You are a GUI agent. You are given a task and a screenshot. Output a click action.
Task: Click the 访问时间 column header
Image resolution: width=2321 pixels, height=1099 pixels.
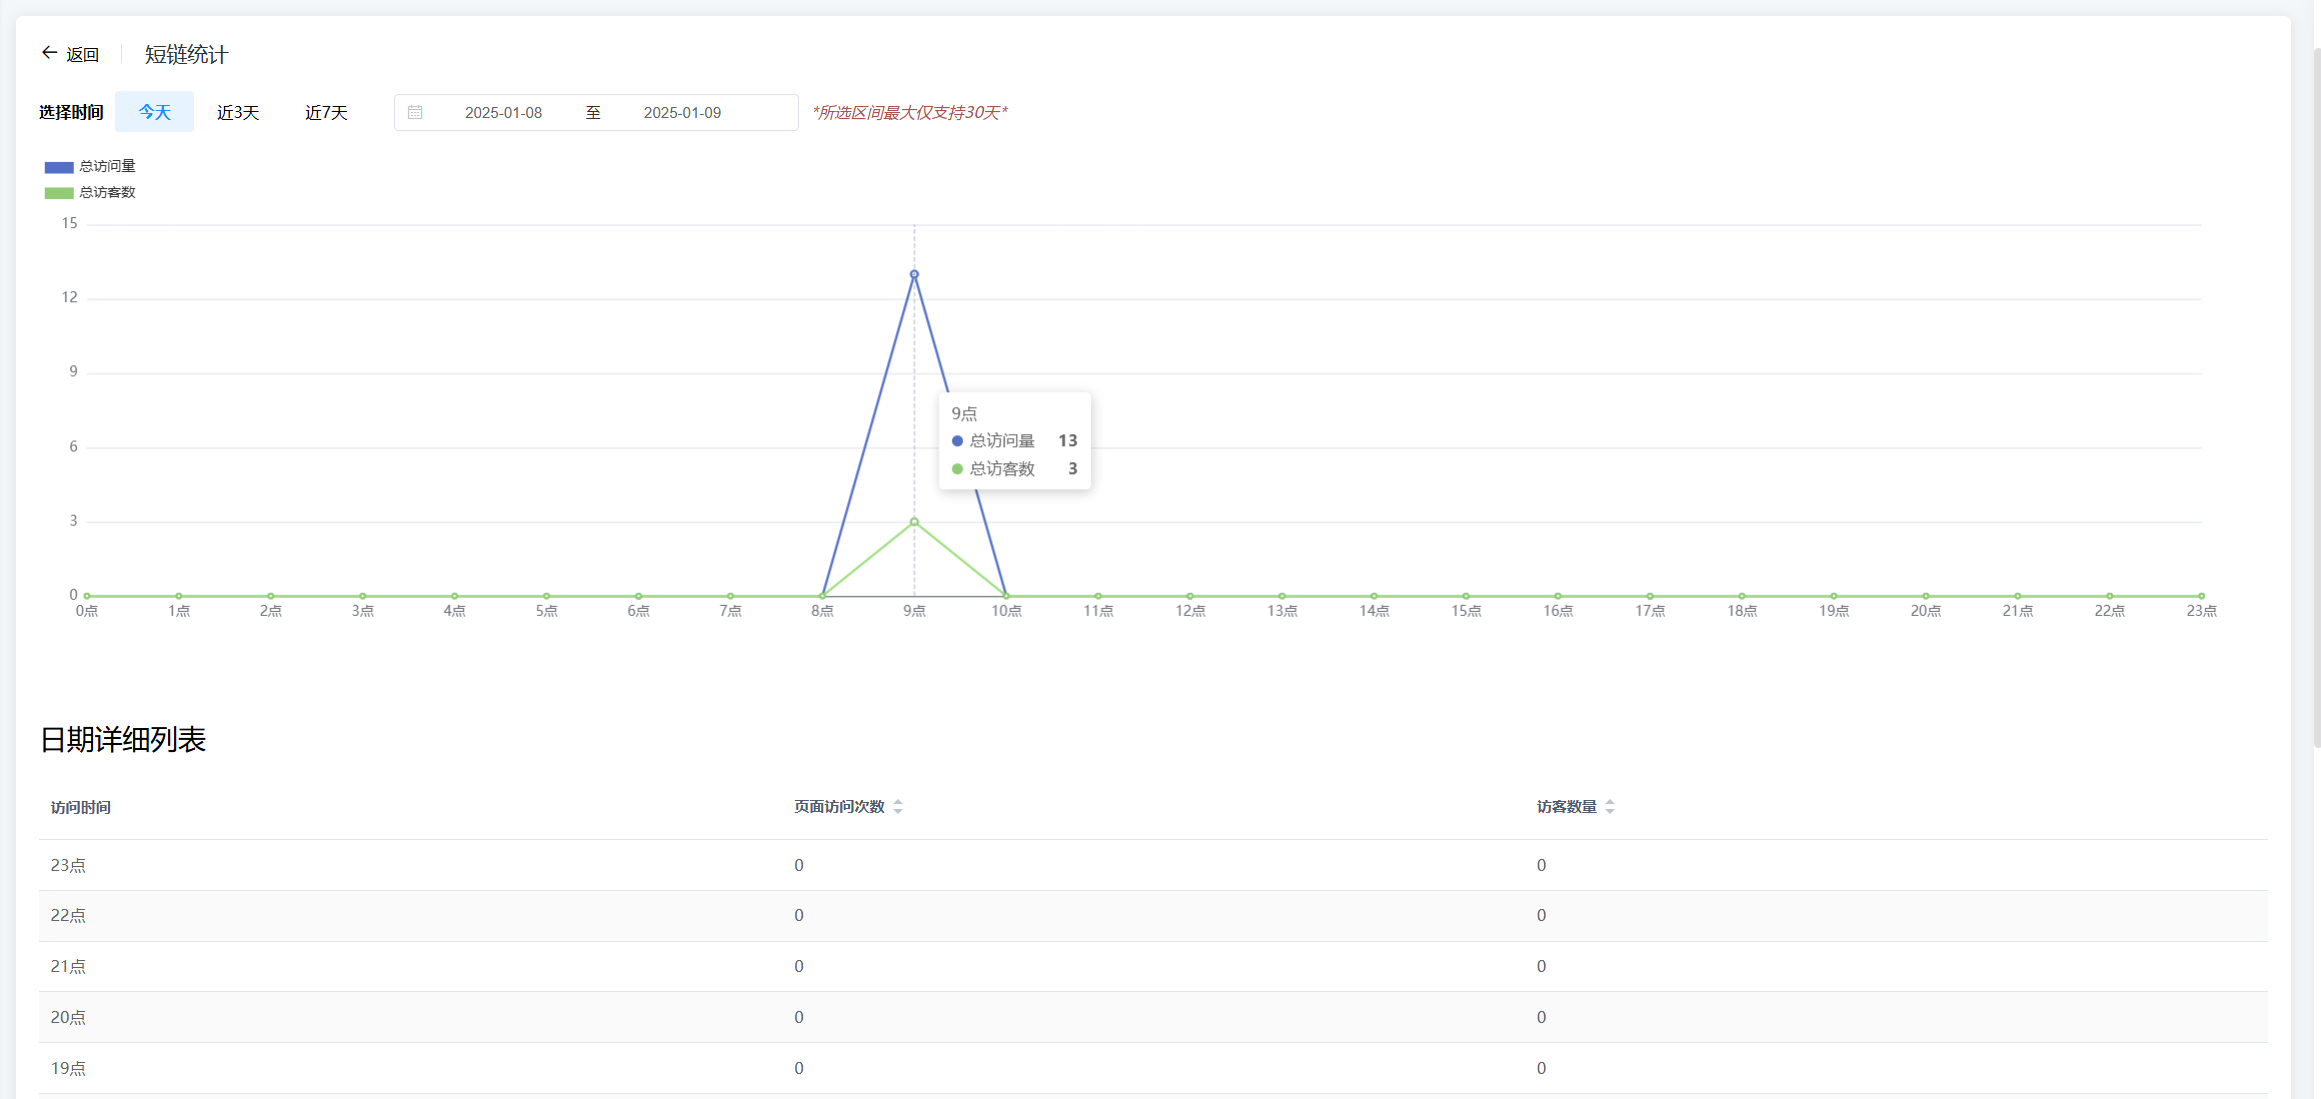pos(81,807)
